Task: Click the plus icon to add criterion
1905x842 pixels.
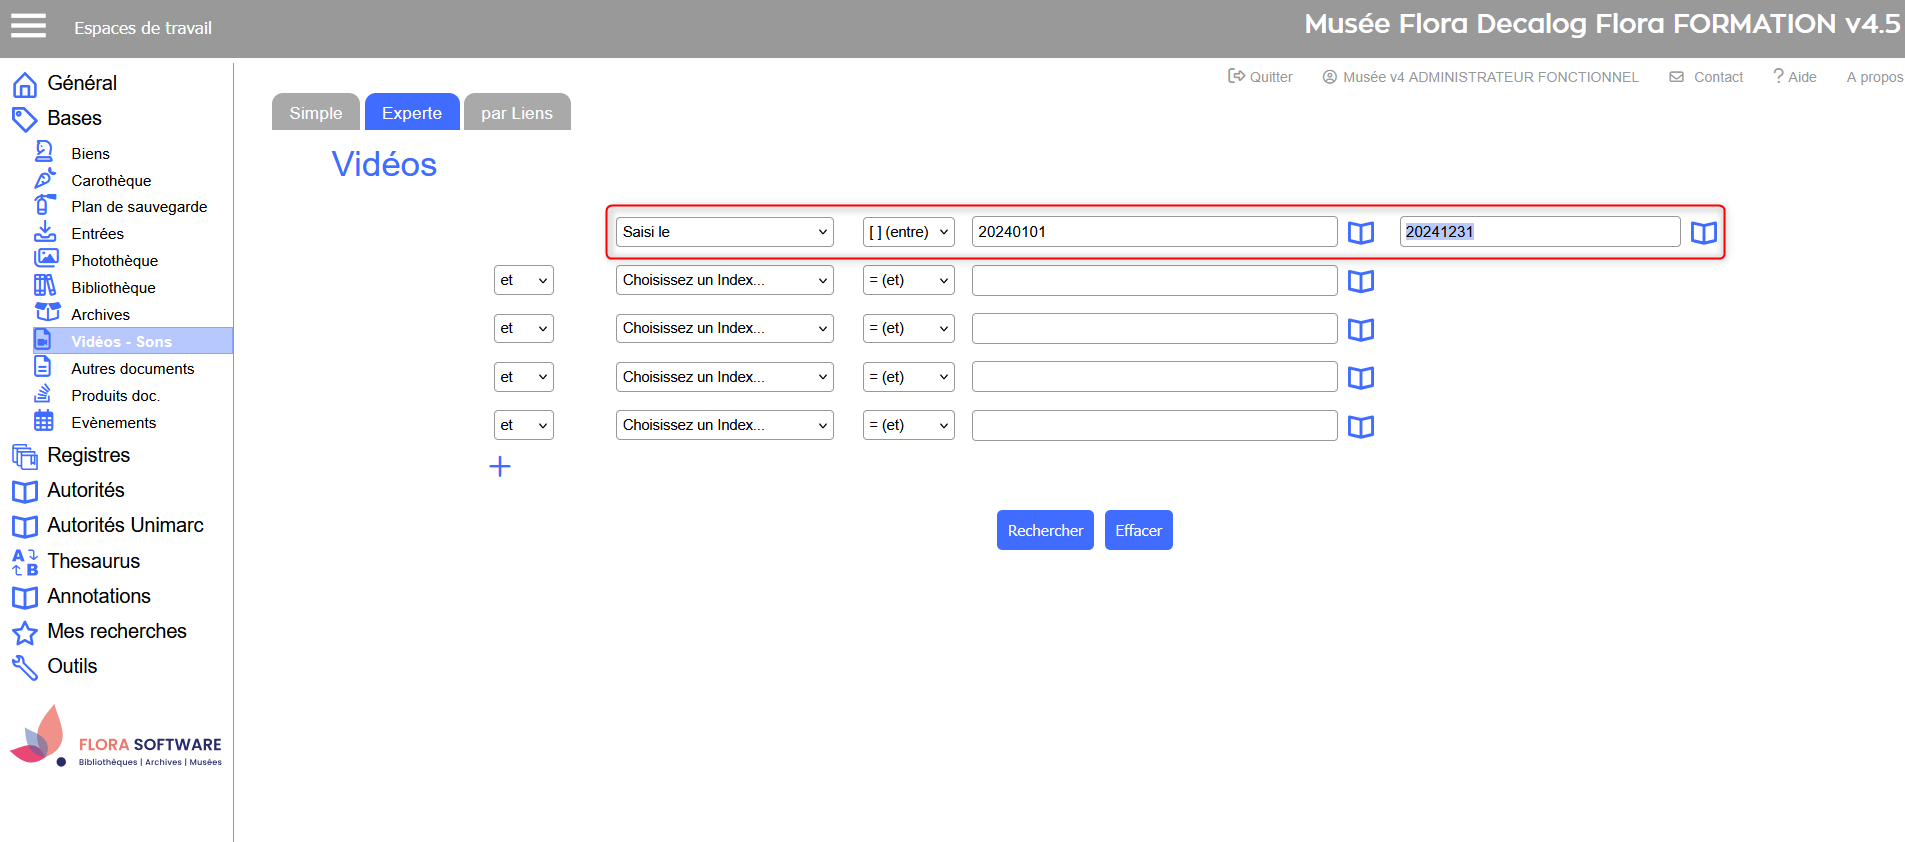Action: click(500, 466)
